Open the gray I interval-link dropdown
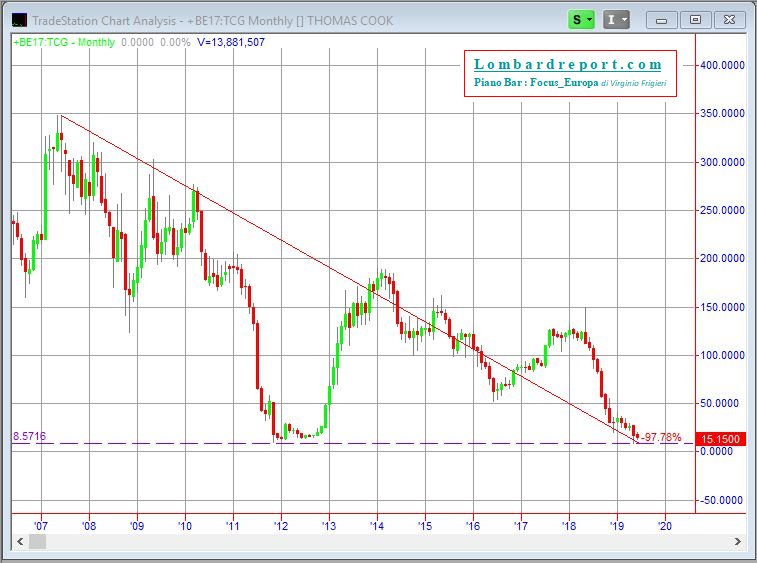This screenshot has height=563, width=757. (x=616, y=20)
